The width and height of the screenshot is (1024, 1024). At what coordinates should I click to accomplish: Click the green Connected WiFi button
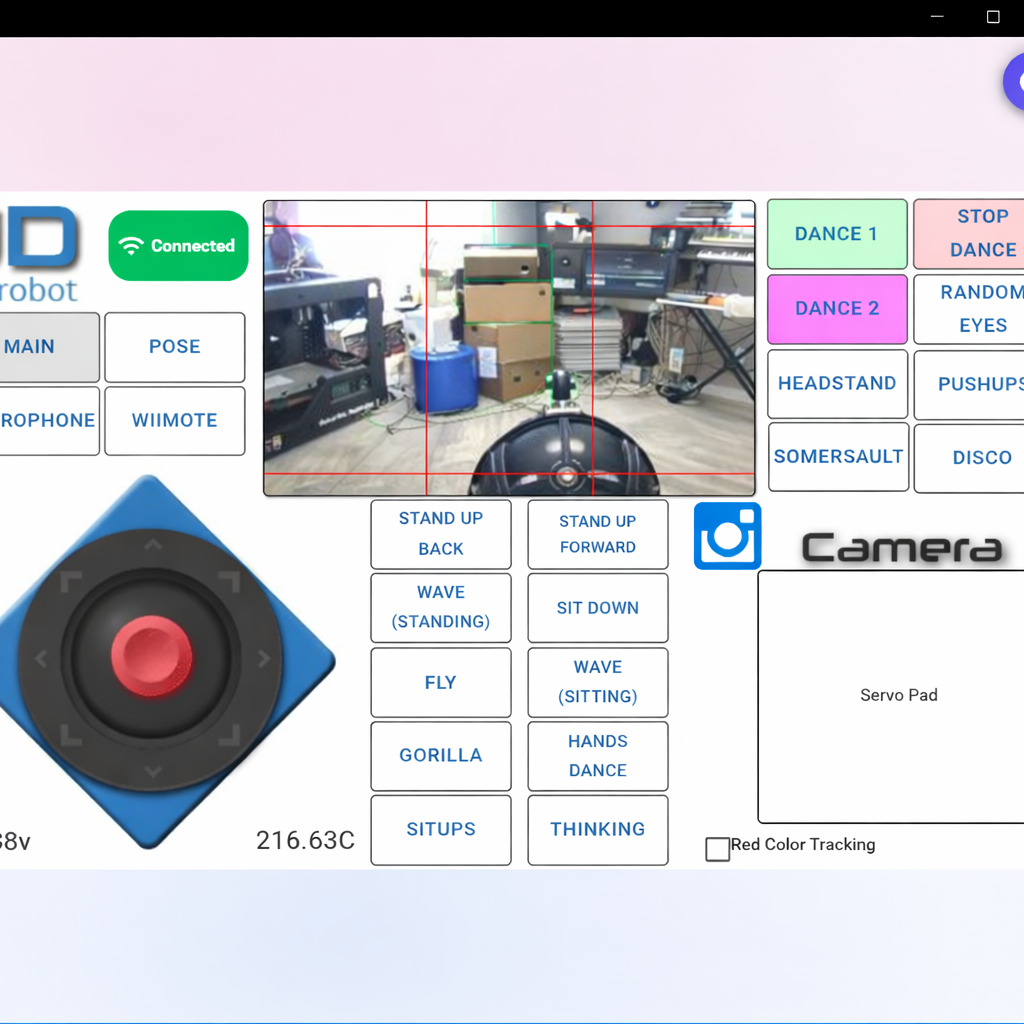coord(178,246)
